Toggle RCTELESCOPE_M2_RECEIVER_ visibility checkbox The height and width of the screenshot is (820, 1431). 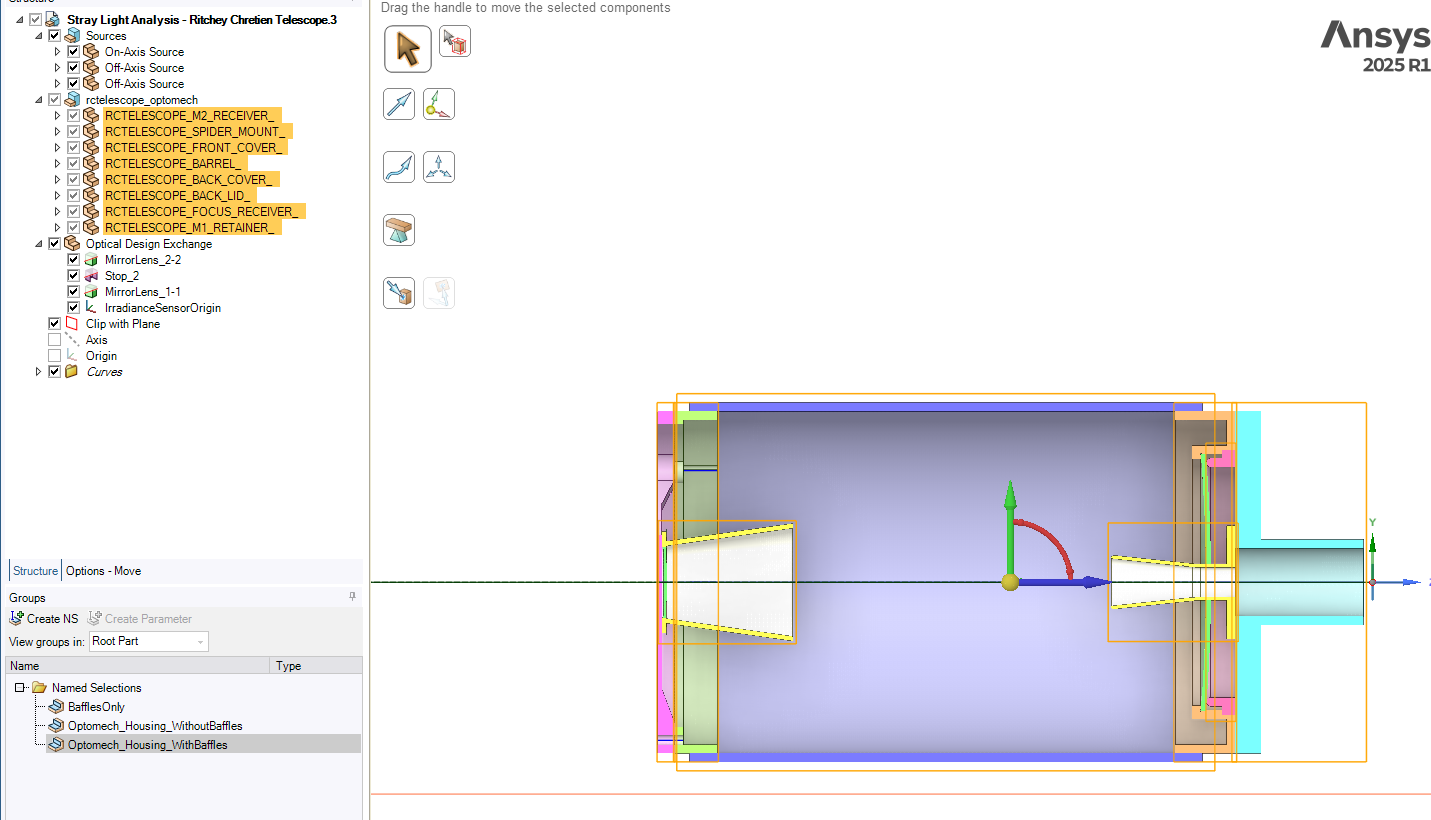pyautogui.click(x=73, y=116)
